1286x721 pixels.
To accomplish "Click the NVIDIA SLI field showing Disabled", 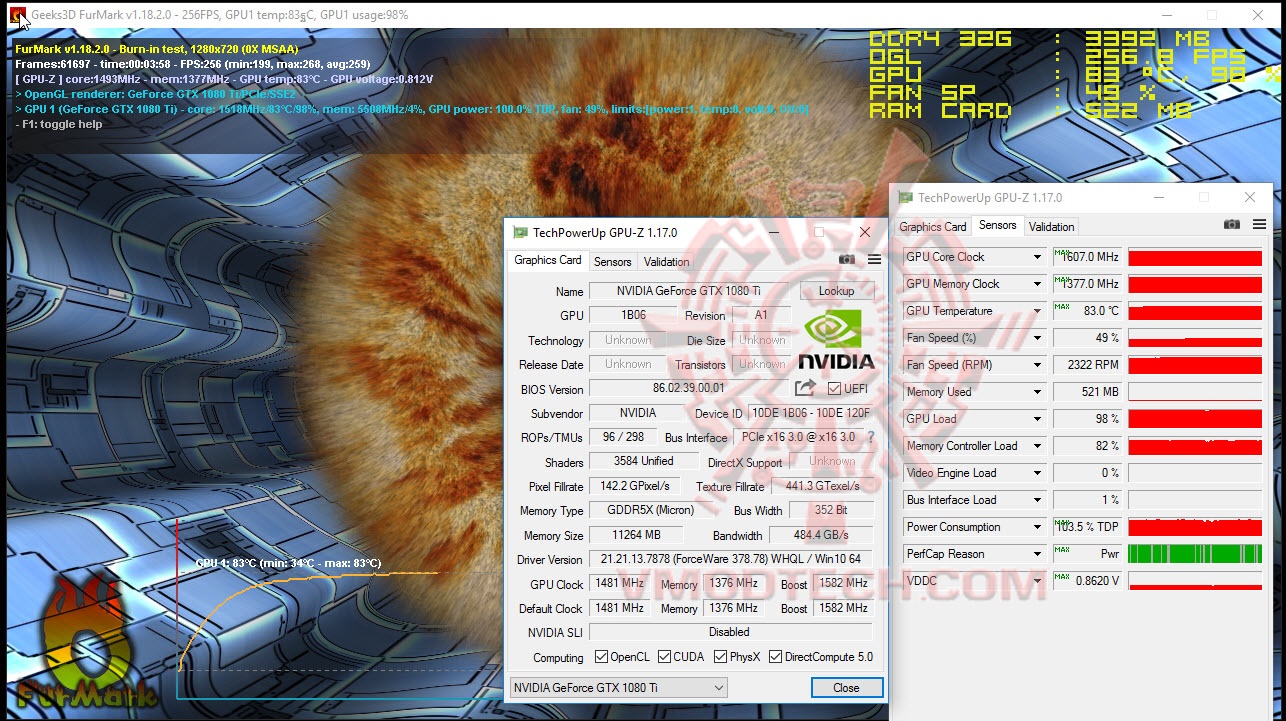I will coord(731,632).
